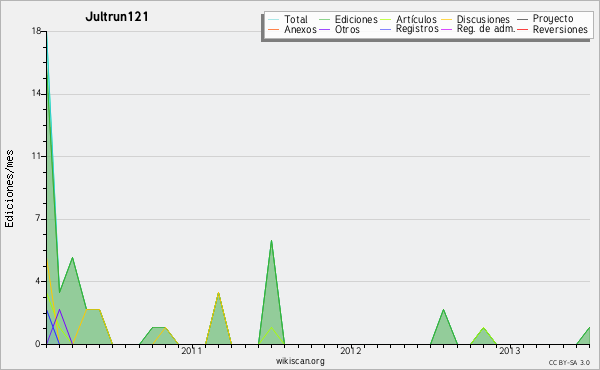This screenshot has height=370, width=600.
Task: Click the purple Otros legend line
Action: coord(324,29)
